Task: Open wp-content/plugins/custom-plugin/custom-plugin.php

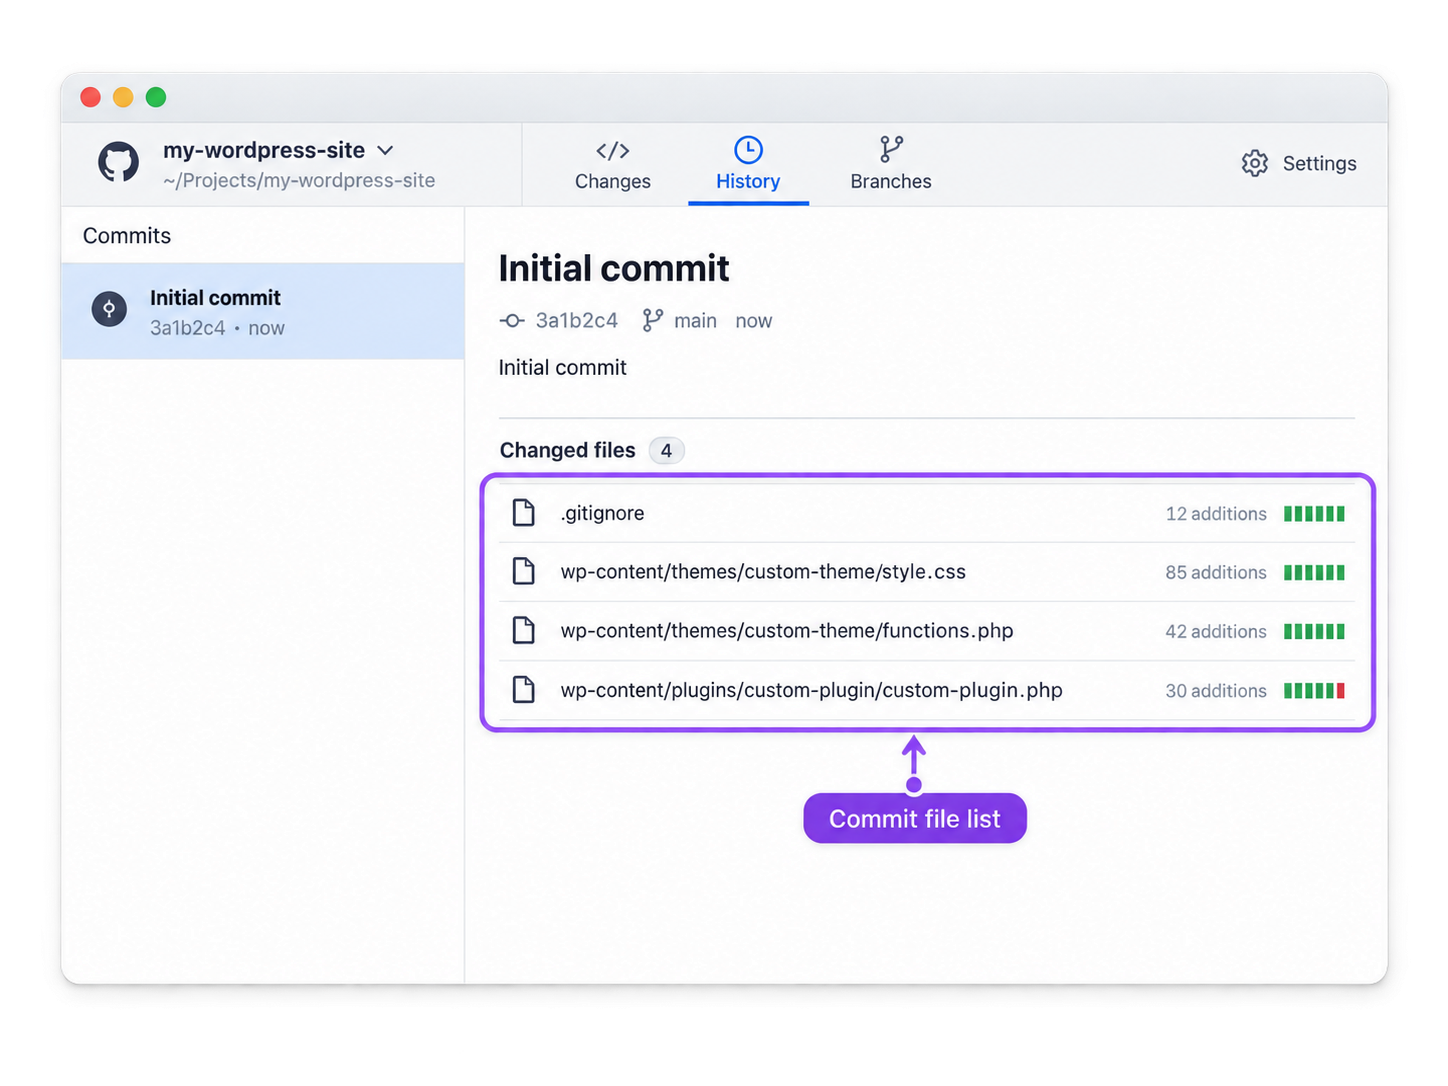Action: coord(927,690)
